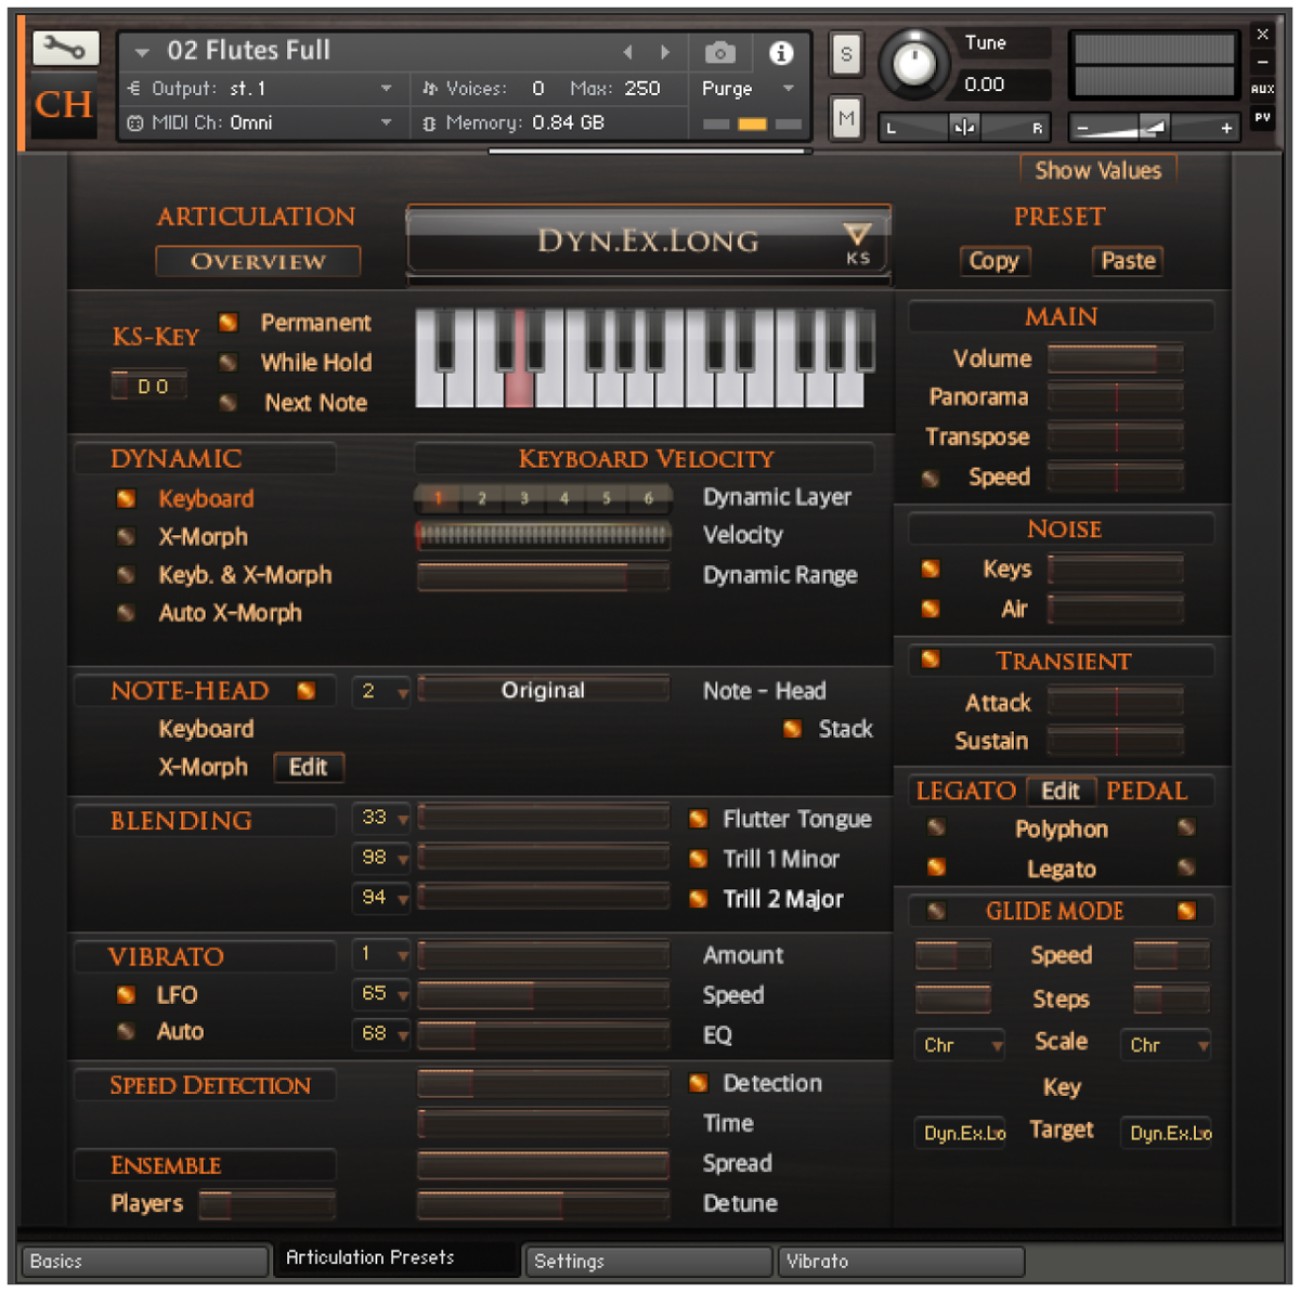Open the left Chr scale dropdown in Glide Mode
The image size is (1300, 1292).
pos(957,1045)
